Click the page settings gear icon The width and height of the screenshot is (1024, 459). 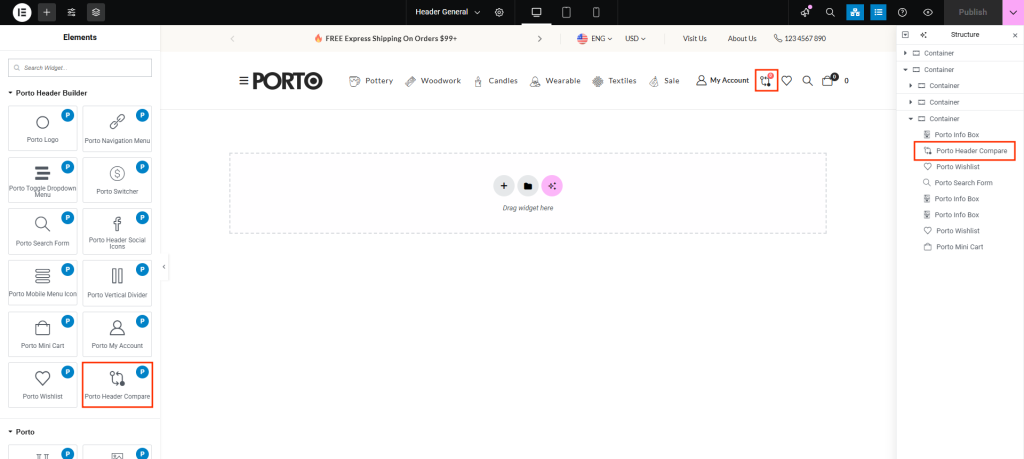499,12
